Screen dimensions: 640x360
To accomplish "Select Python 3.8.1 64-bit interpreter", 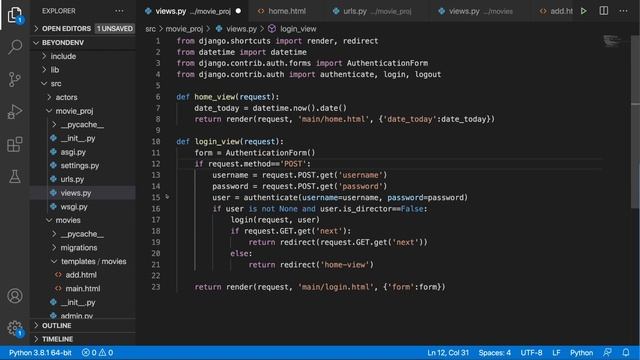I will (x=40, y=353).
